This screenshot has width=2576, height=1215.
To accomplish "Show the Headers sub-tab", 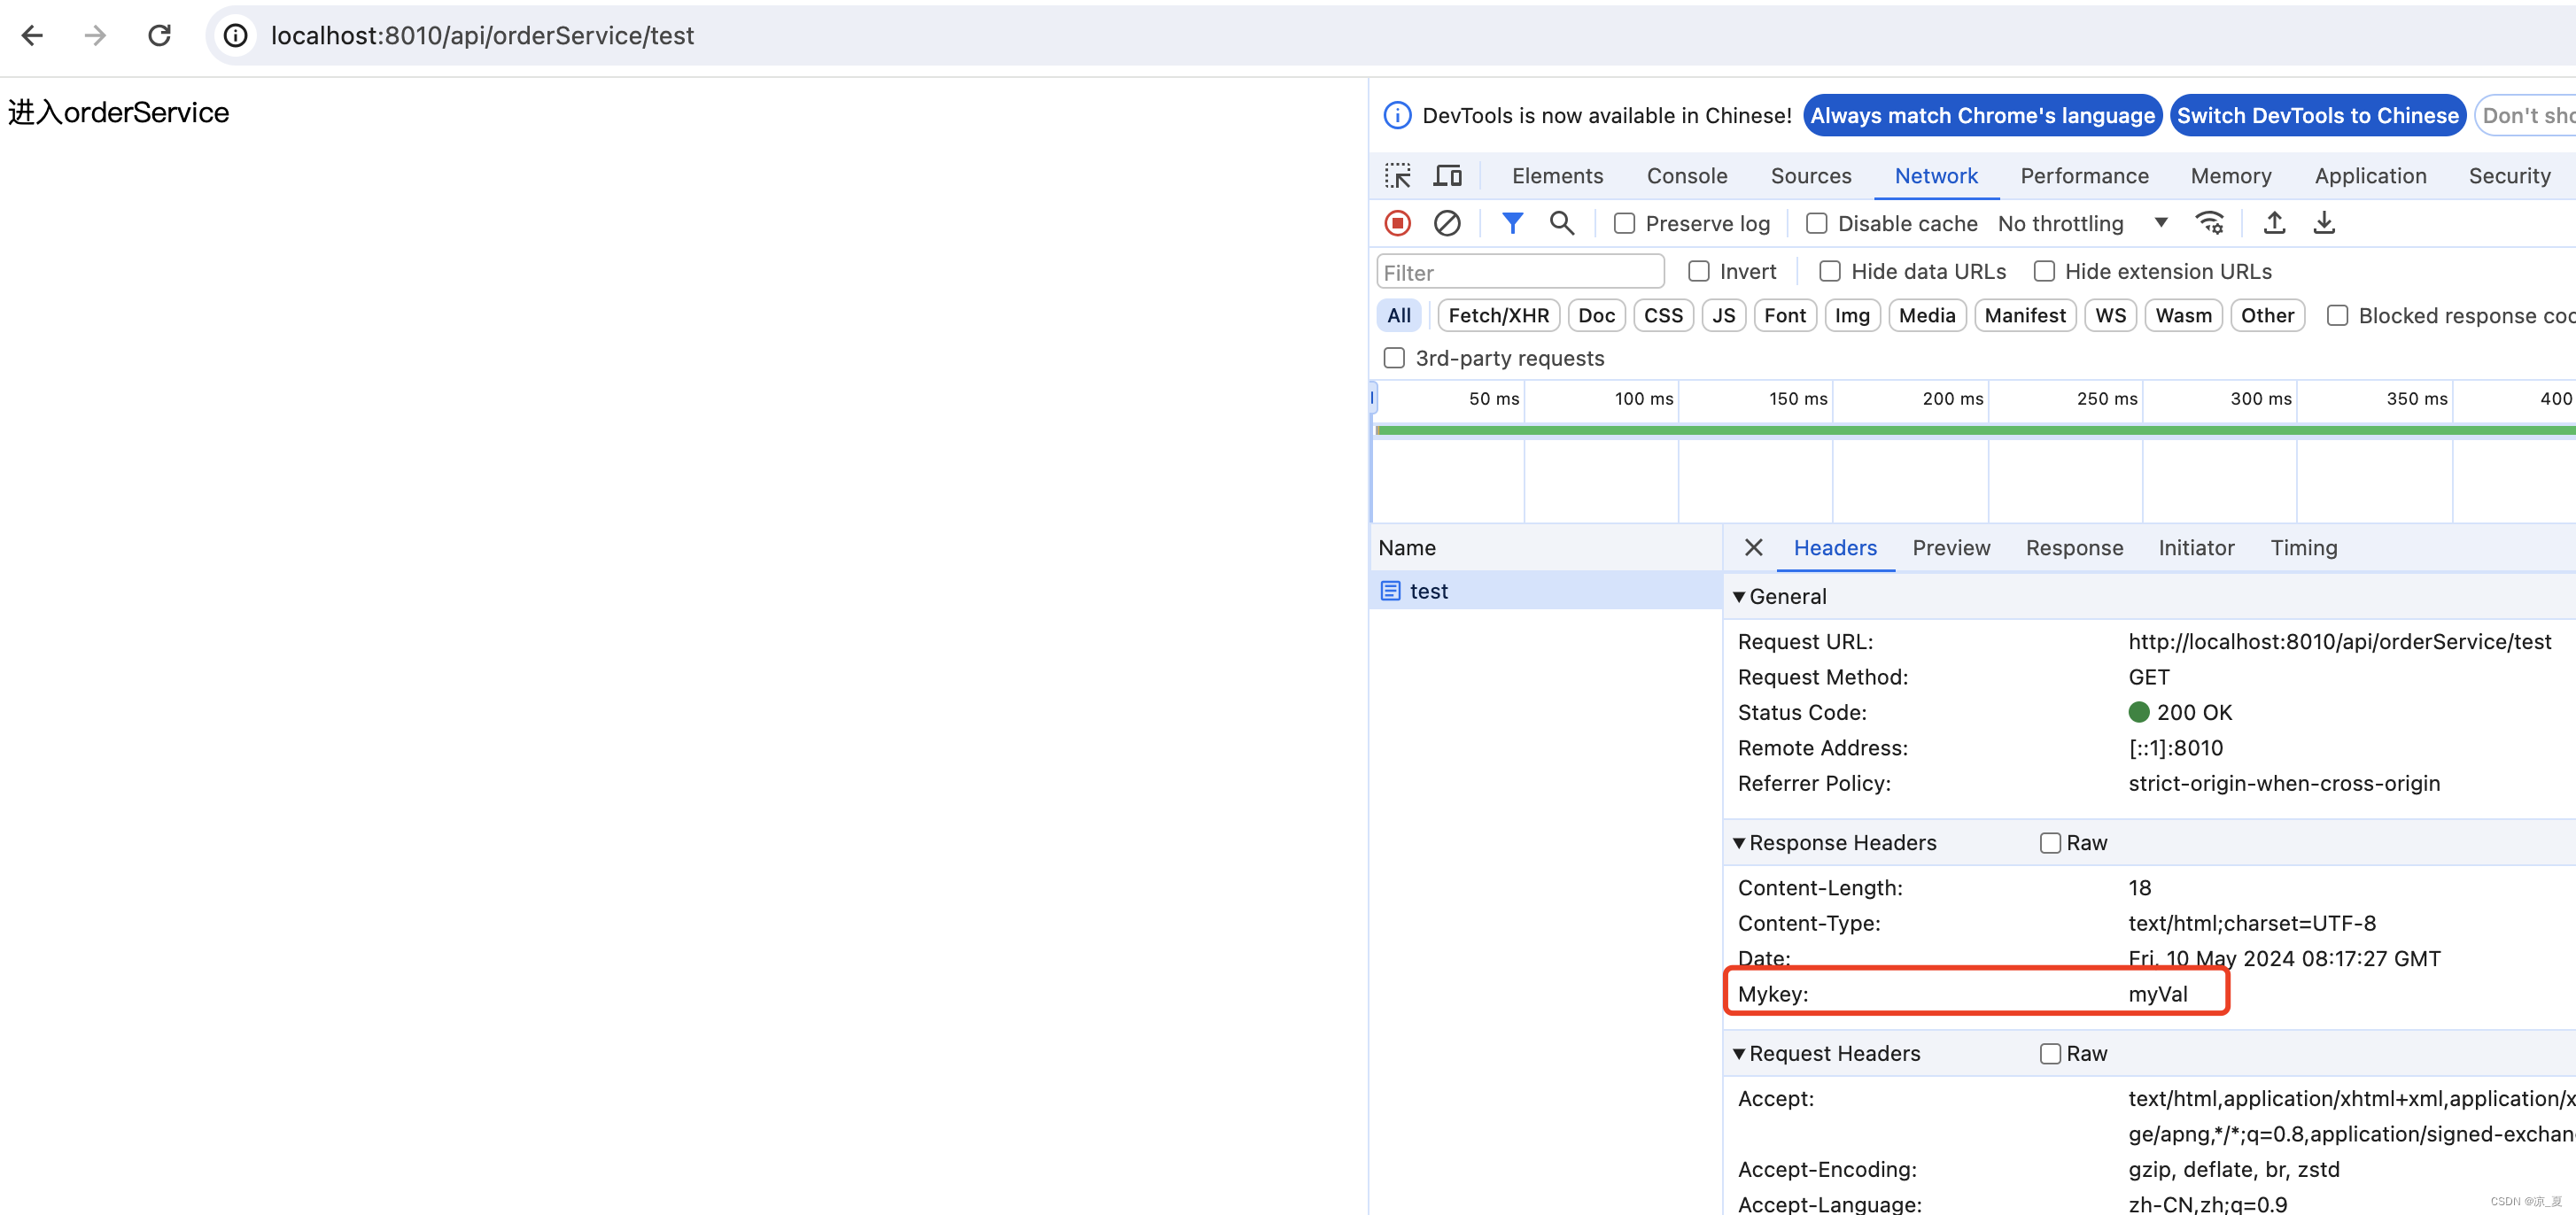I will (x=1835, y=548).
